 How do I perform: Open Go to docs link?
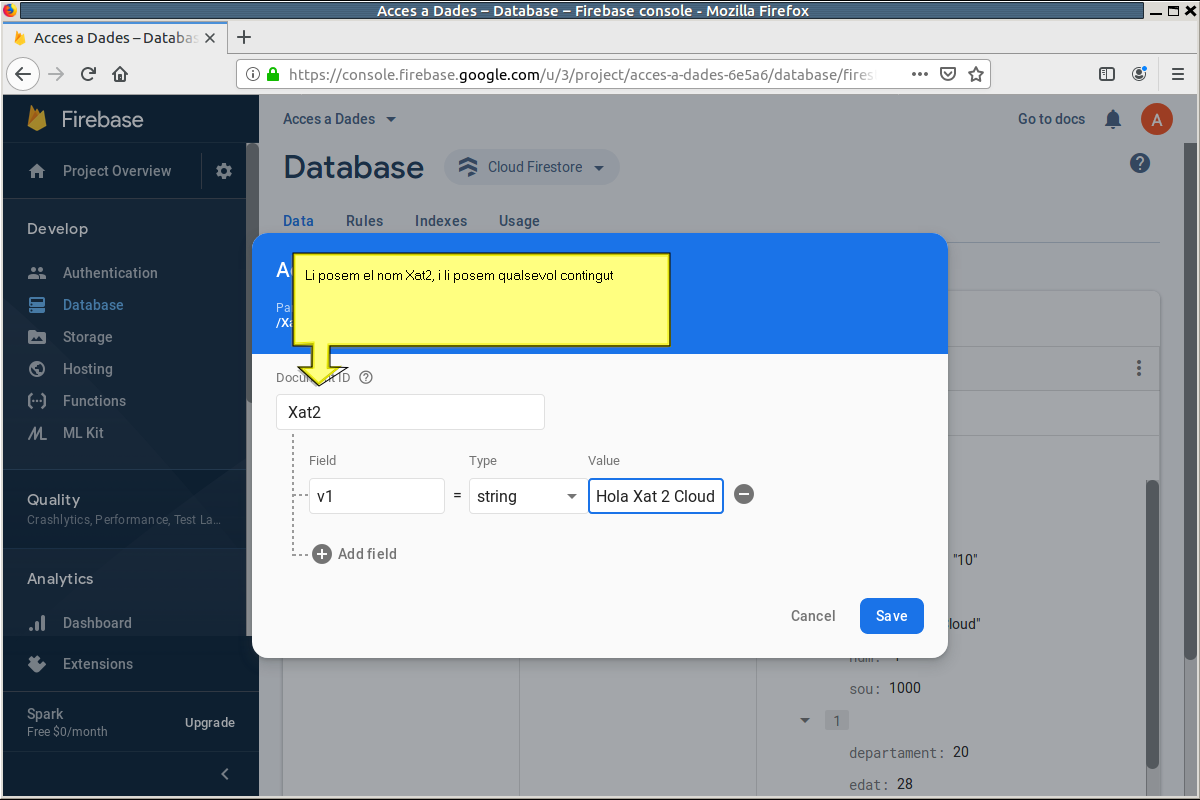(x=1051, y=119)
